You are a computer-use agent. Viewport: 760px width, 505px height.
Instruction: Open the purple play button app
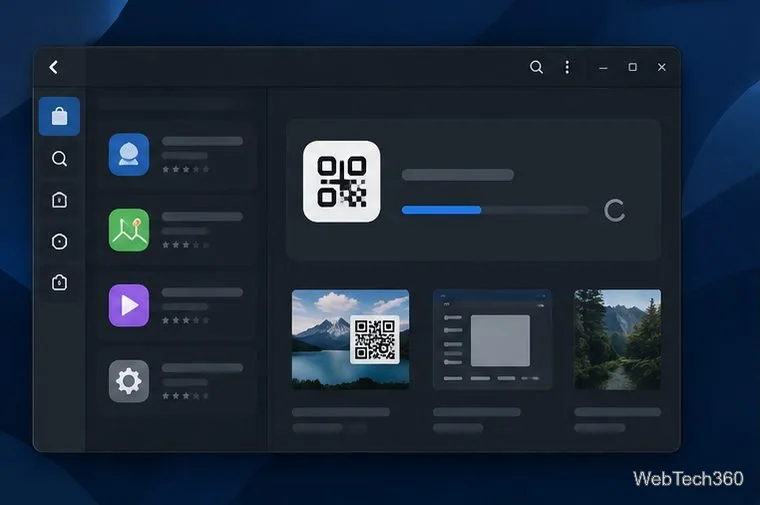129,305
